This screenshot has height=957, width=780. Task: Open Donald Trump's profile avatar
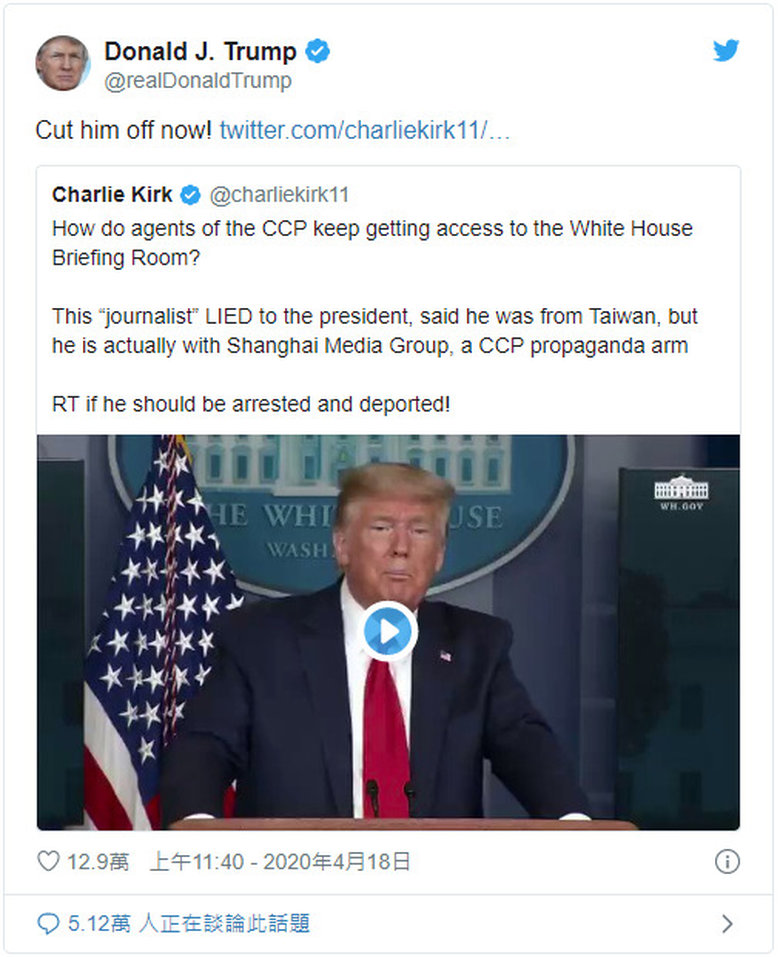(x=62, y=63)
